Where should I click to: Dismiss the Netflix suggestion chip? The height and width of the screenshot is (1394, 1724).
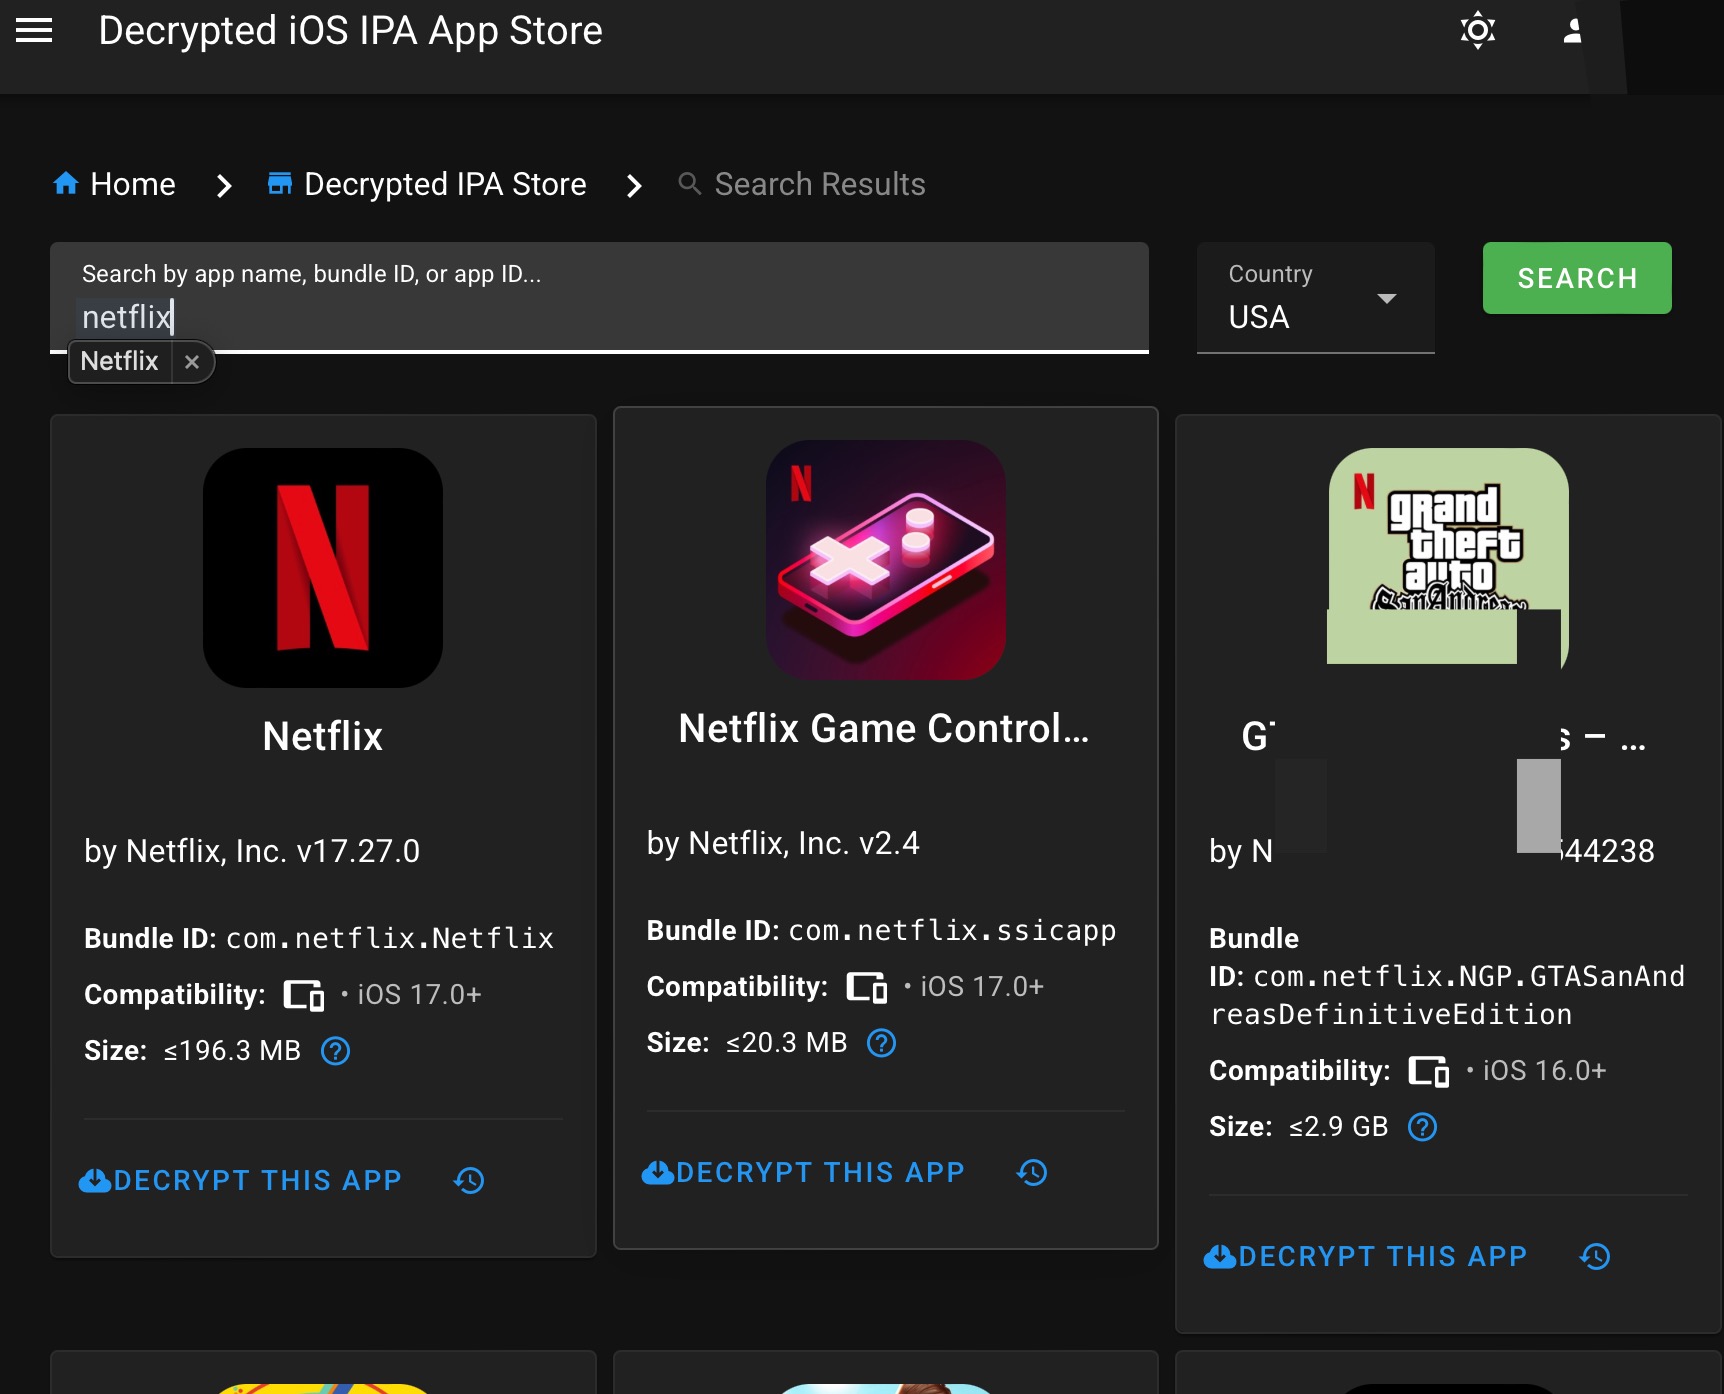(x=192, y=362)
